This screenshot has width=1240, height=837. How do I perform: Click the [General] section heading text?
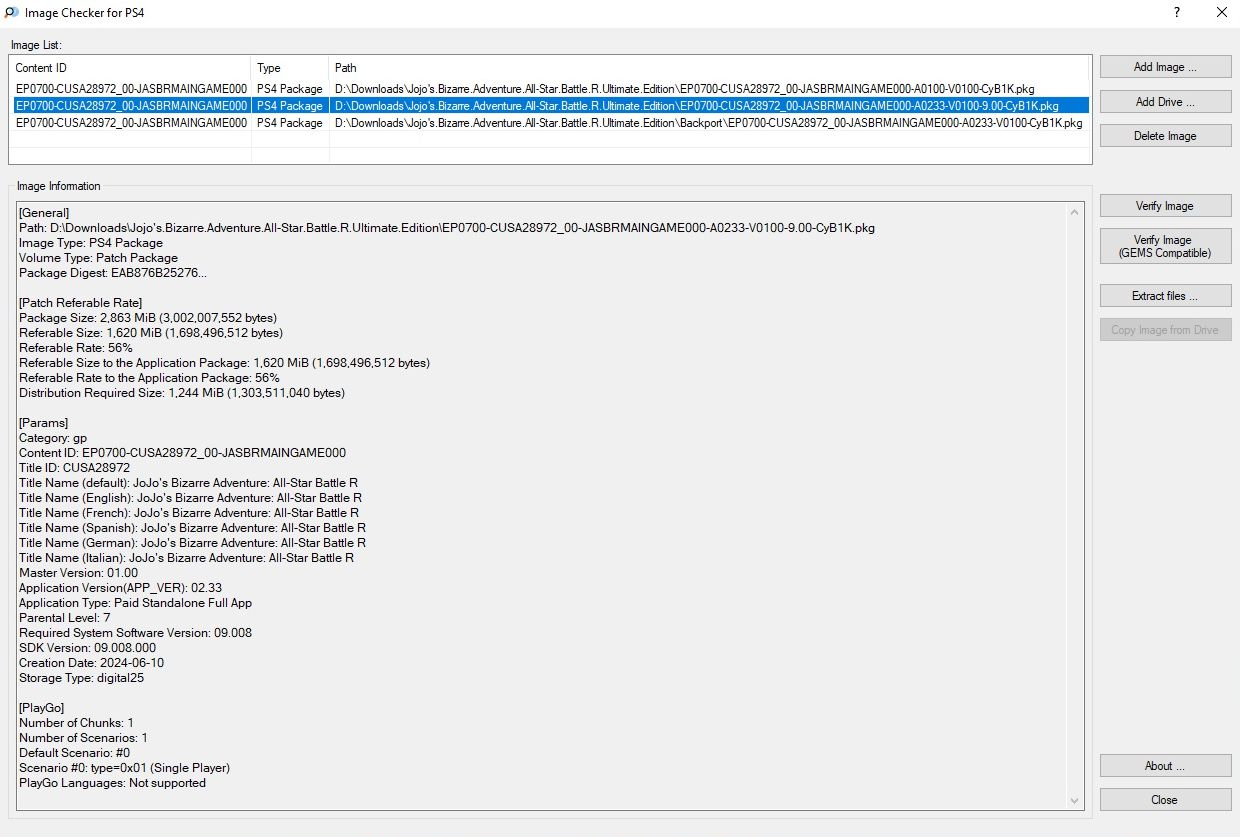(x=44, y=213)
